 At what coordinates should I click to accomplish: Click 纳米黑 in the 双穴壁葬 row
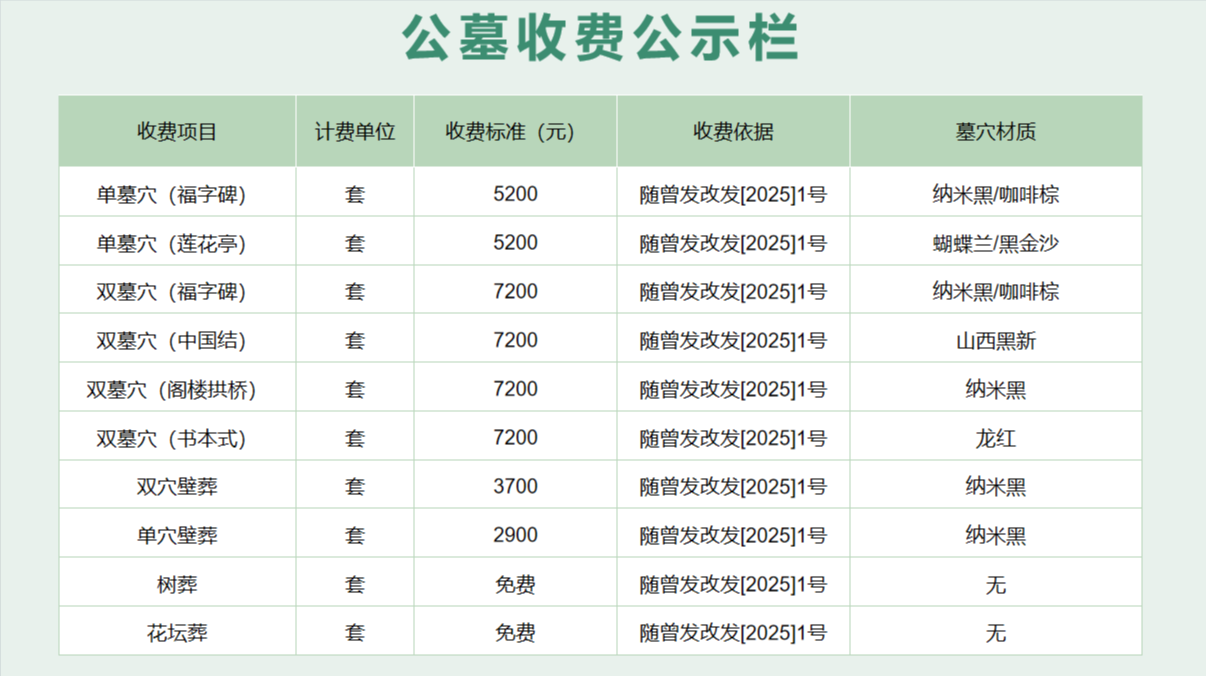tap(996, 485)
